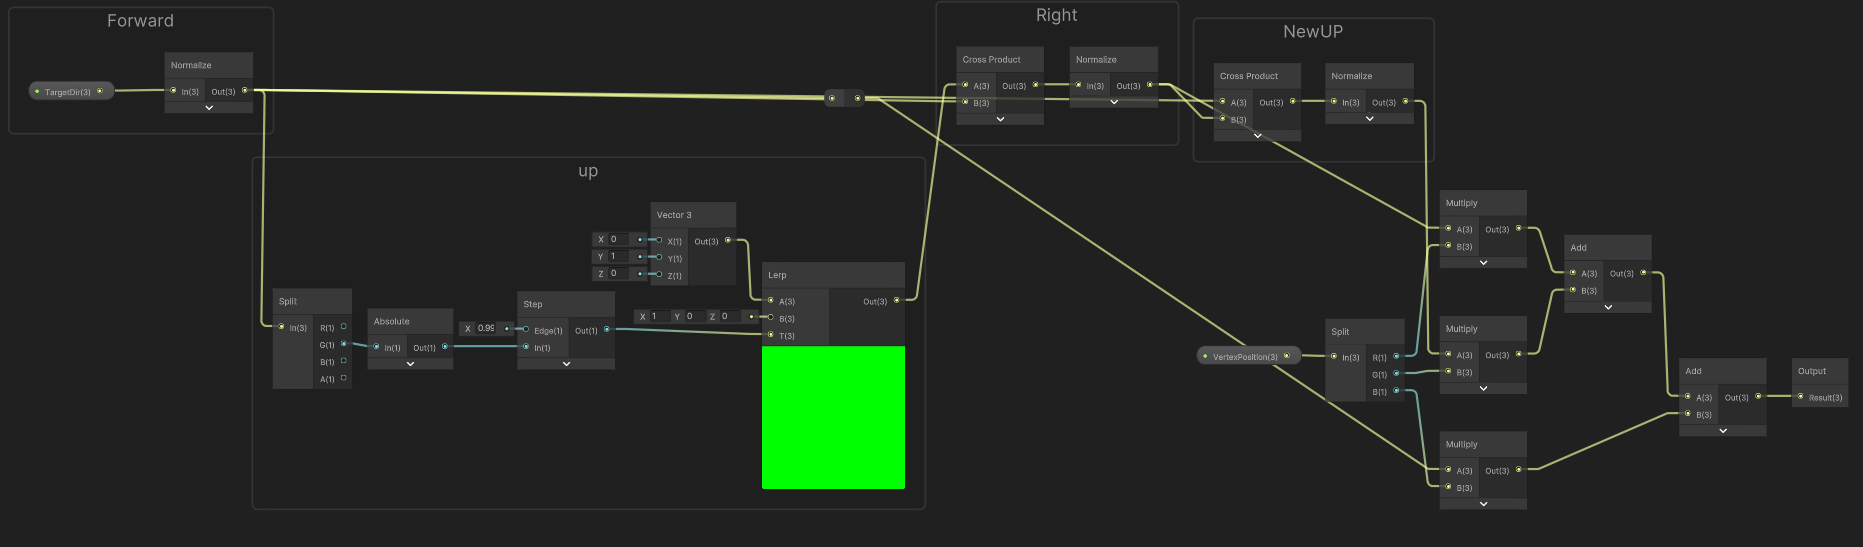Expand the Absolute node preview chevron

click(x=410, y=364)
